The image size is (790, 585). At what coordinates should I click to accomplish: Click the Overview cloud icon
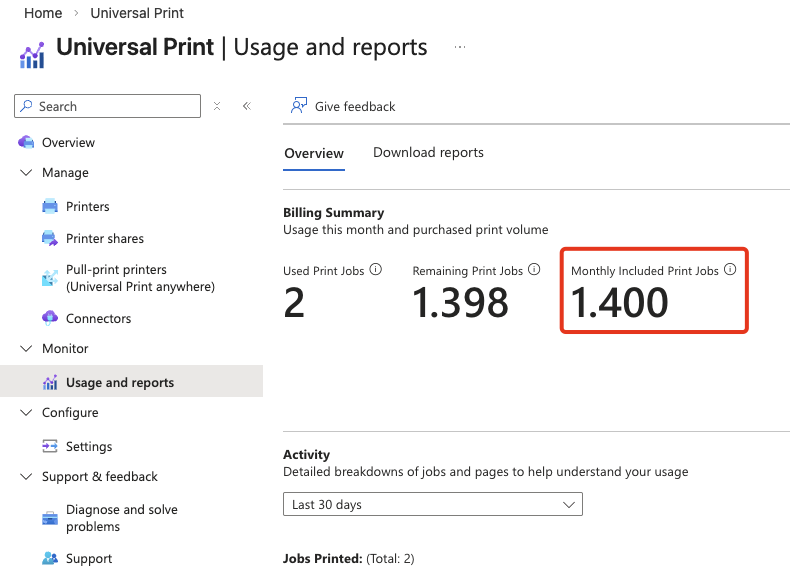coord(26,142)
